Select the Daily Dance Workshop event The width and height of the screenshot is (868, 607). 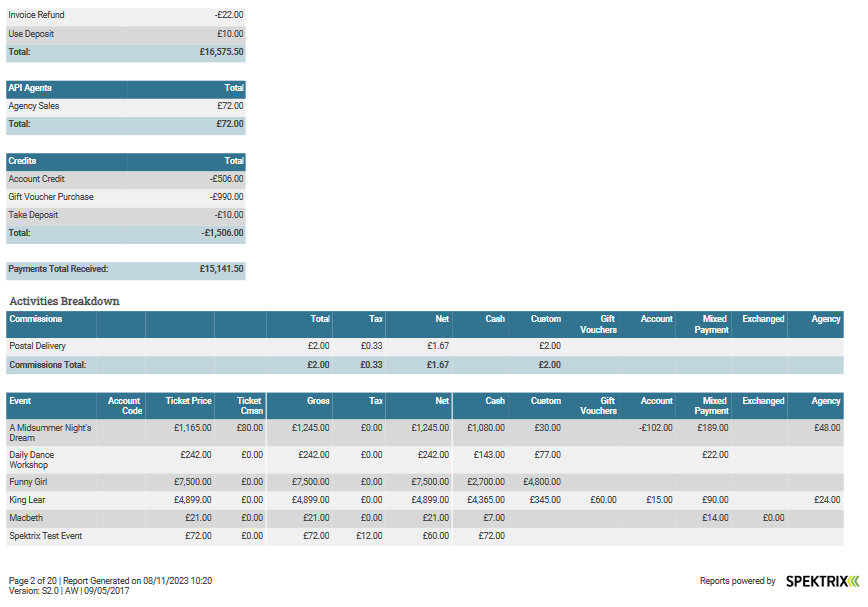click(x=32, y=460)
